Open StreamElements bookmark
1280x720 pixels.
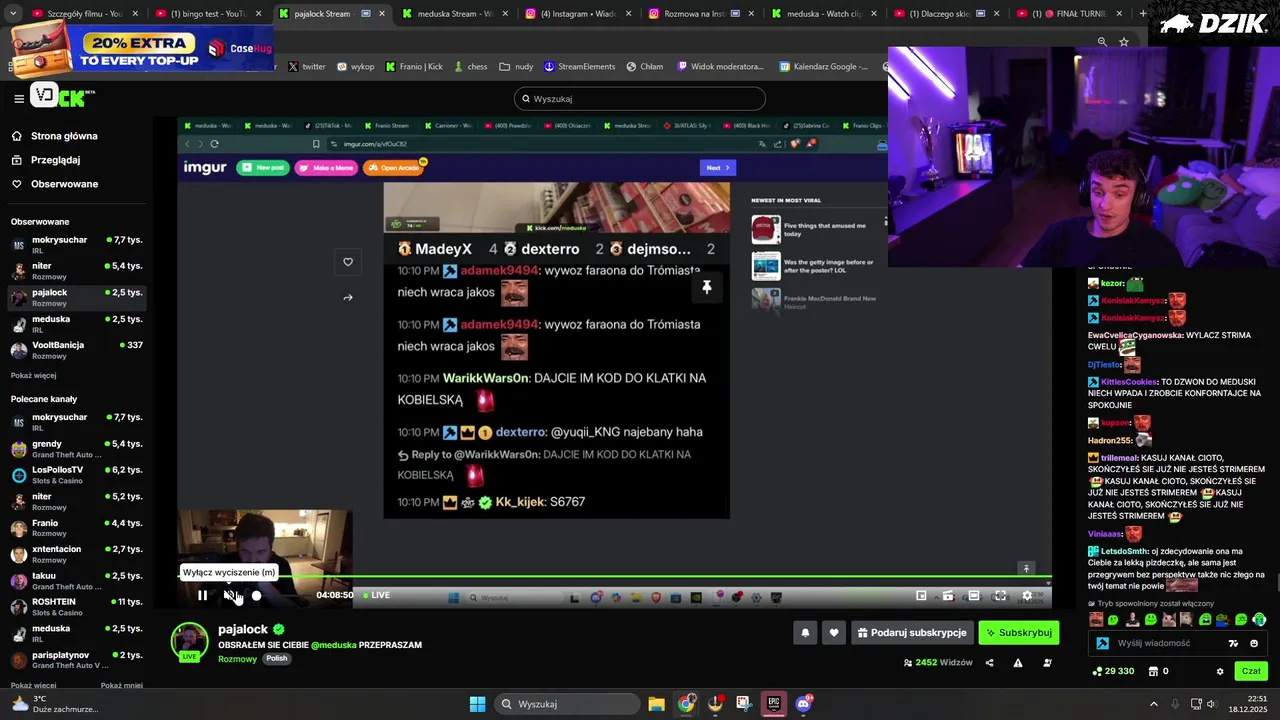pos(580,67)
